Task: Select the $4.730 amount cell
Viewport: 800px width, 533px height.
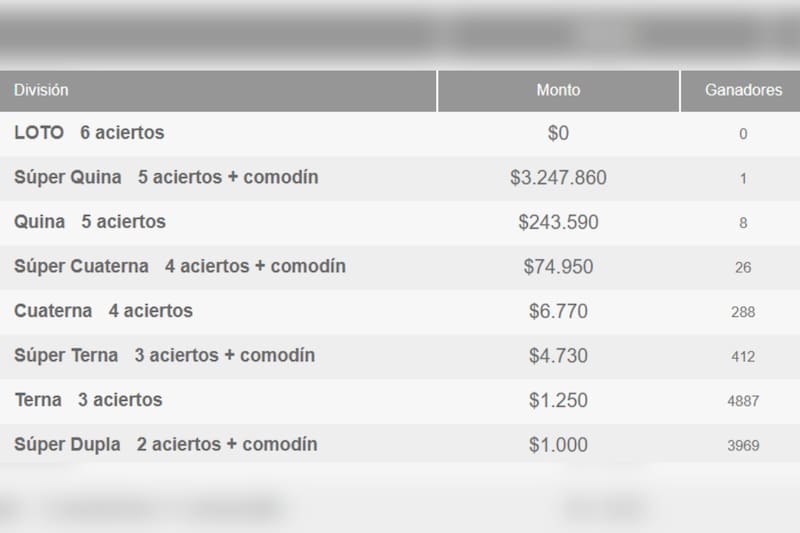Action: 558,356
